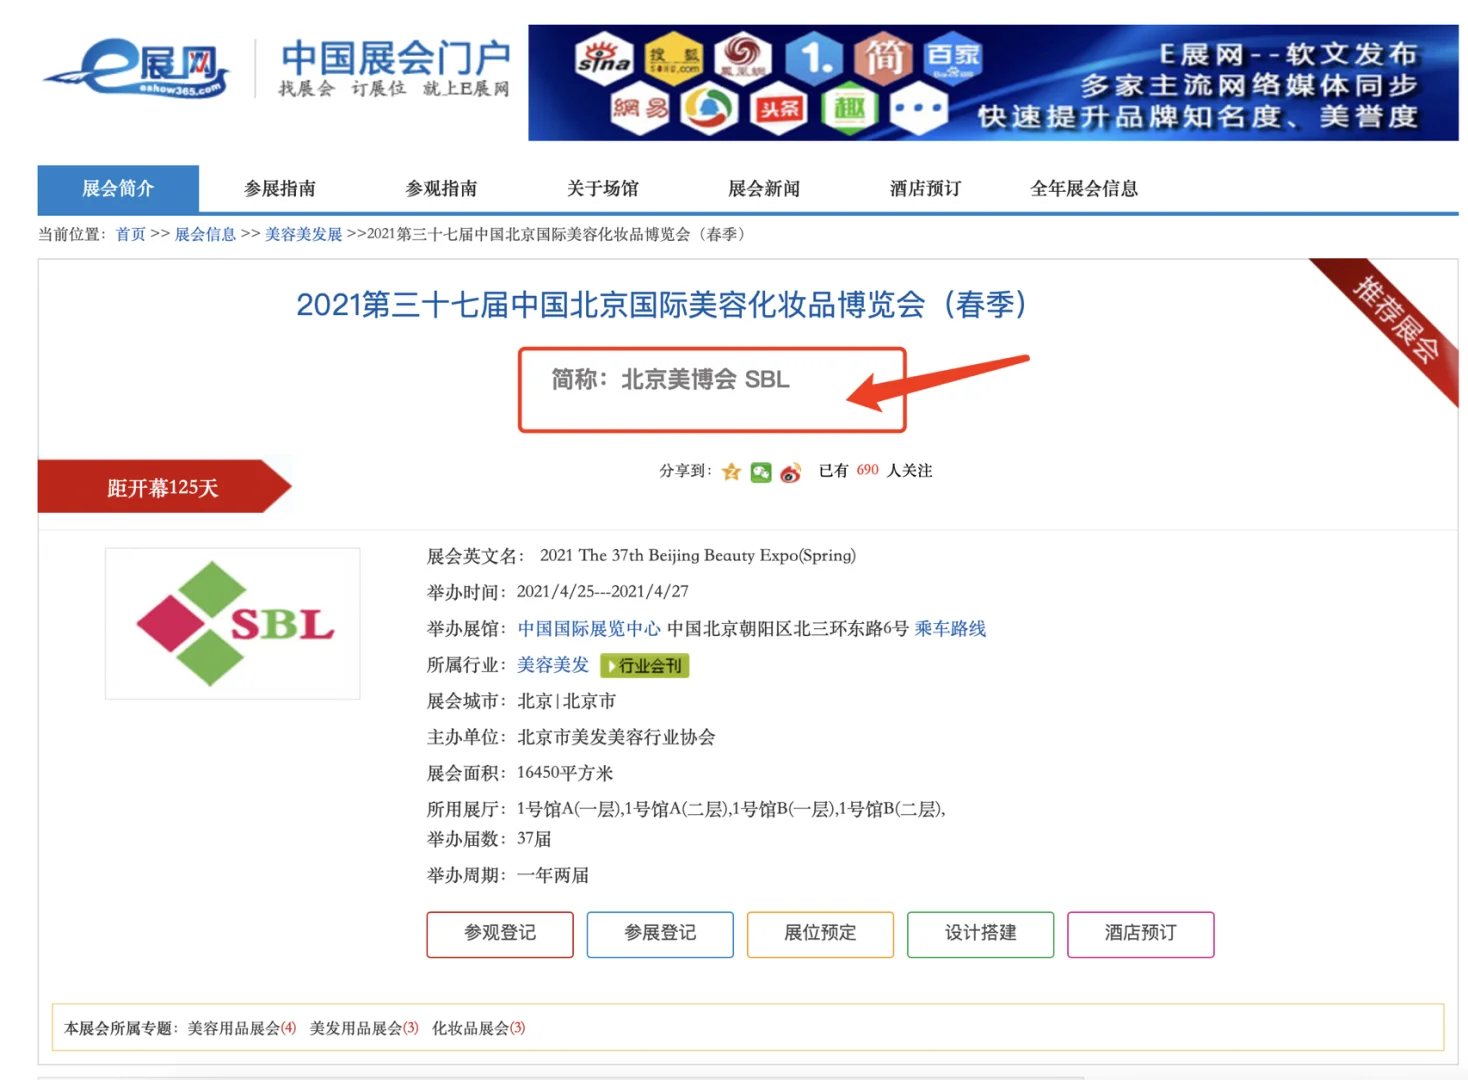Open the 酒店预订 navigation tab

pos(923,188)
